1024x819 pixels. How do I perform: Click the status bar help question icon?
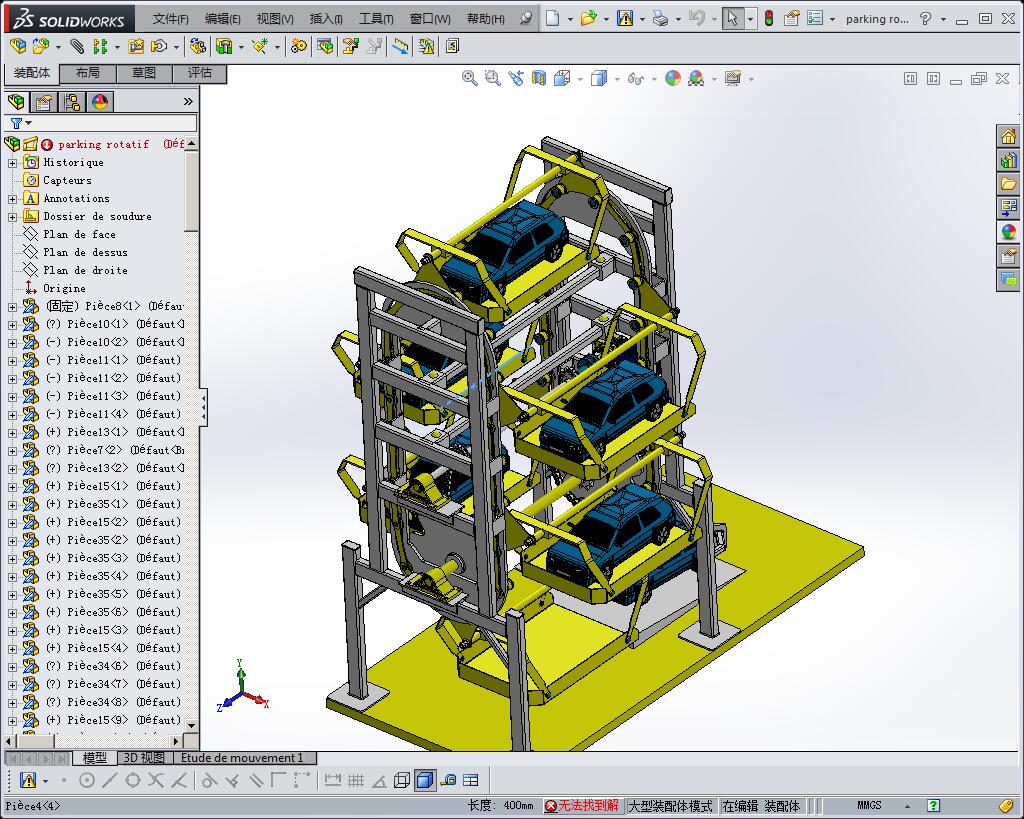click(933, 806)
